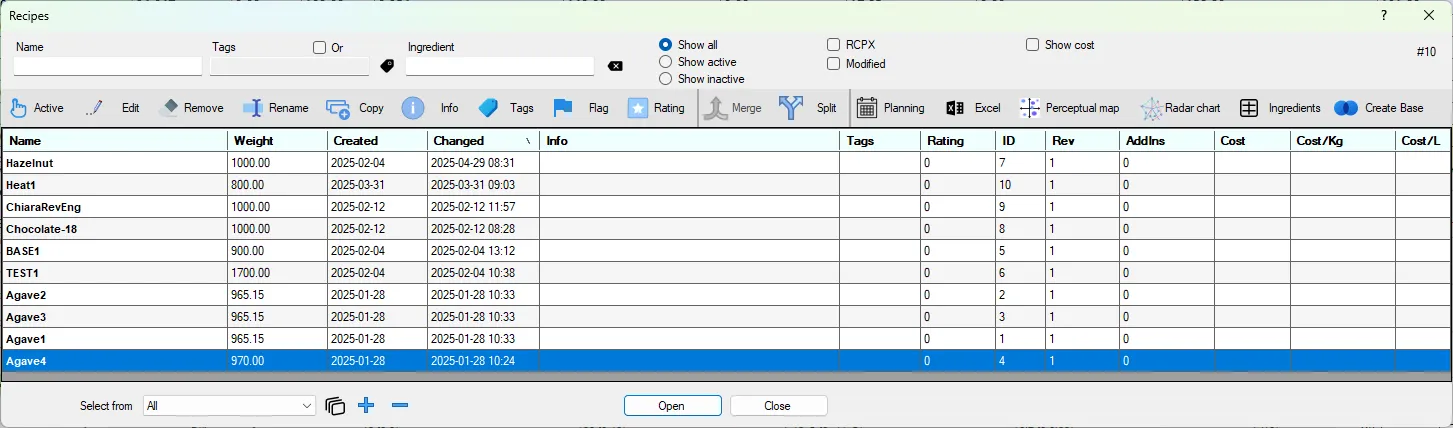Click the blue plus icon
Screen dimensions: 1453x428
[x=366, y=405]
